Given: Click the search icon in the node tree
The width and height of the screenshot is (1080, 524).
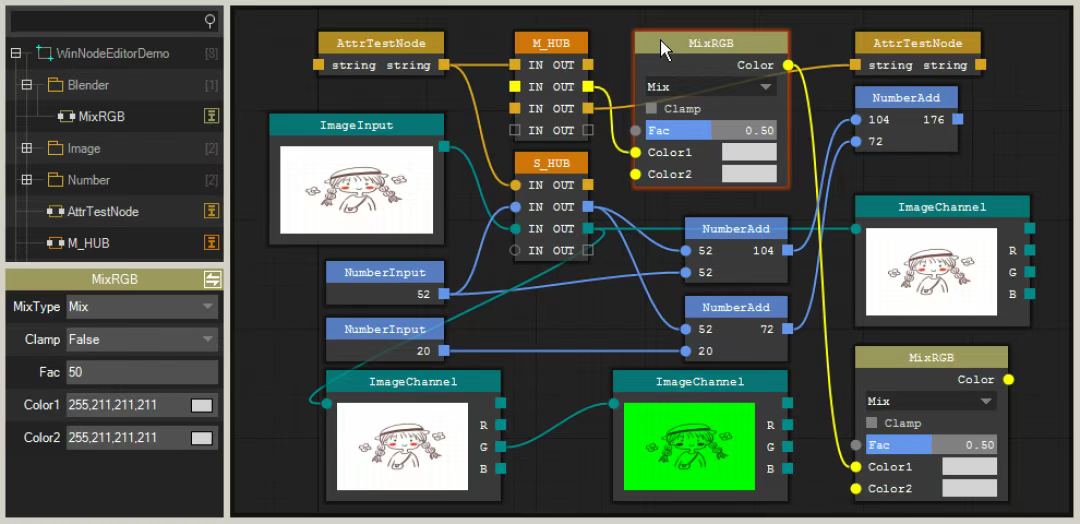Looking at the screenshot, I should [209, 20].
